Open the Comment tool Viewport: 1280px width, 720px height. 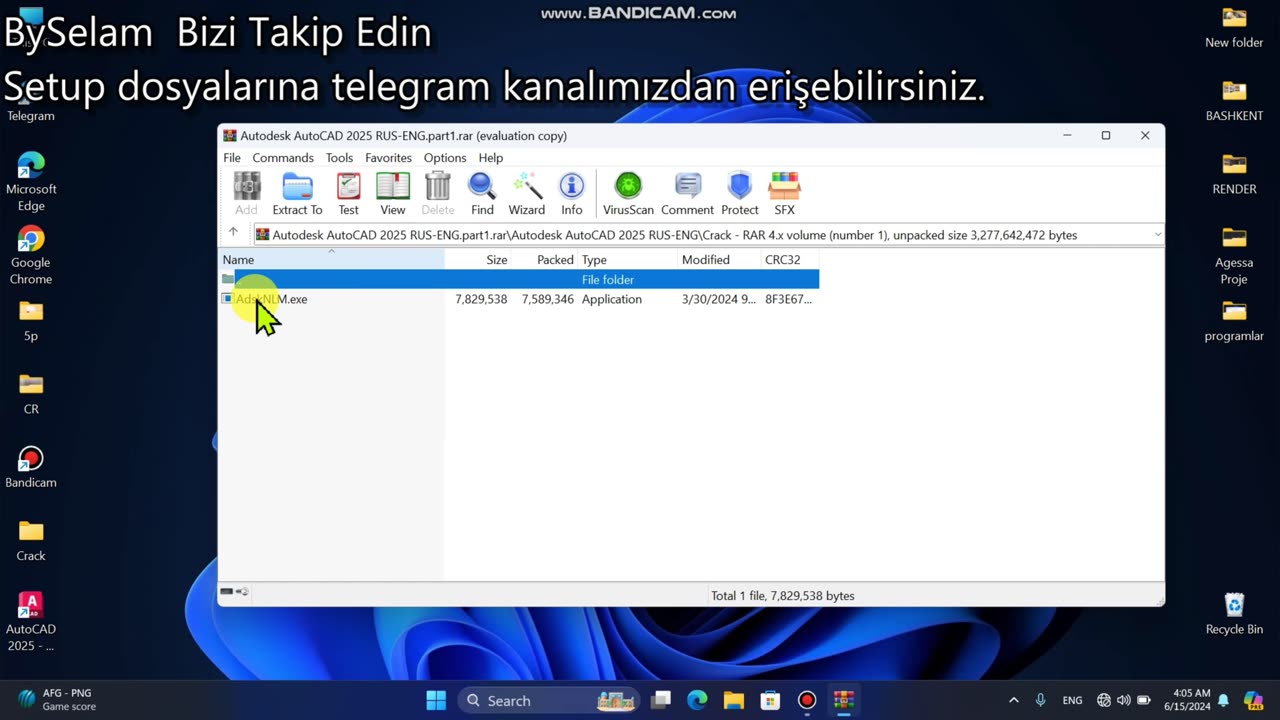[687, 194]
